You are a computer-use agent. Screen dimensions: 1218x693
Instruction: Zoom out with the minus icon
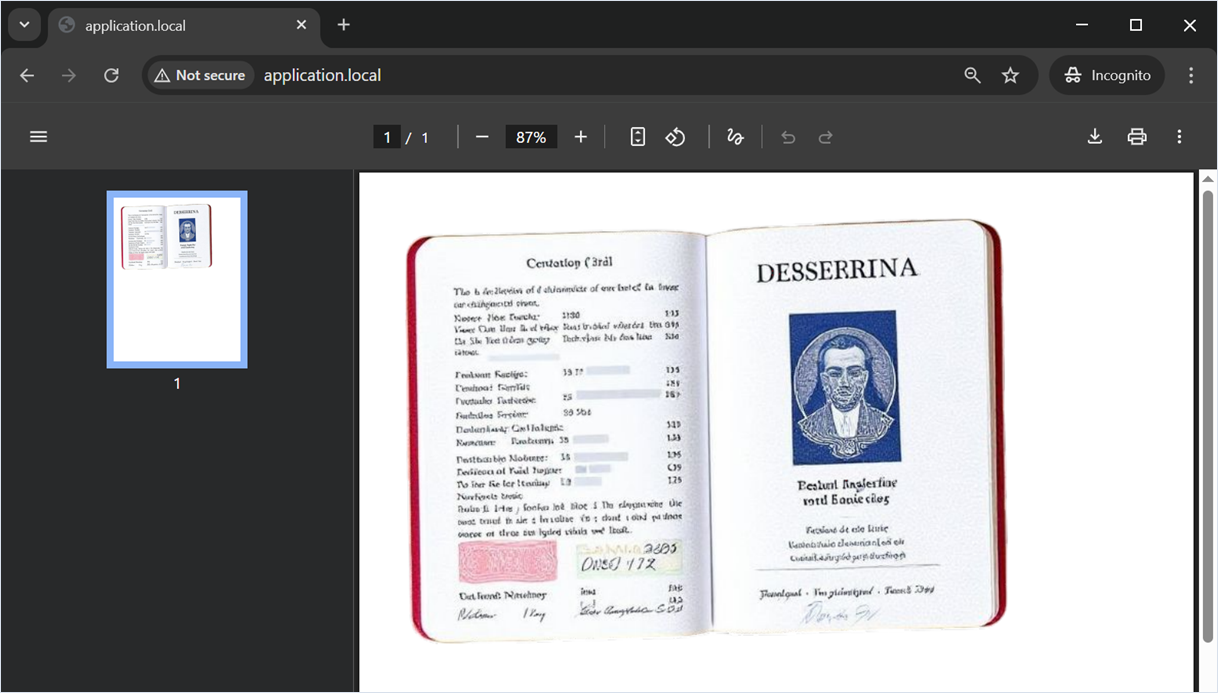click(482, 137)
